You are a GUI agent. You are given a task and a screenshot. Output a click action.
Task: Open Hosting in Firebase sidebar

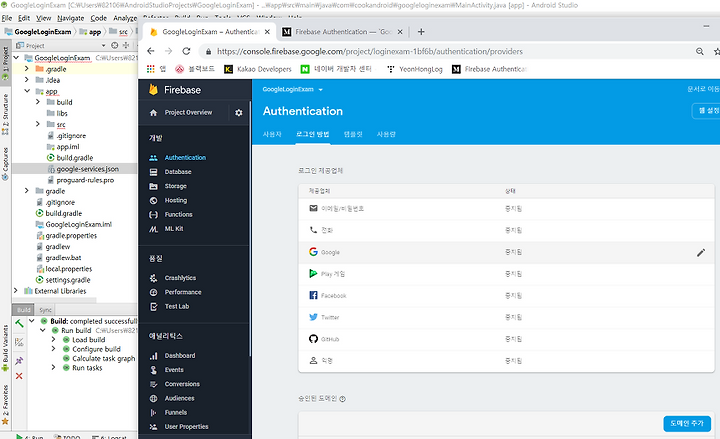pyautogui.click(x=175, y=200)
